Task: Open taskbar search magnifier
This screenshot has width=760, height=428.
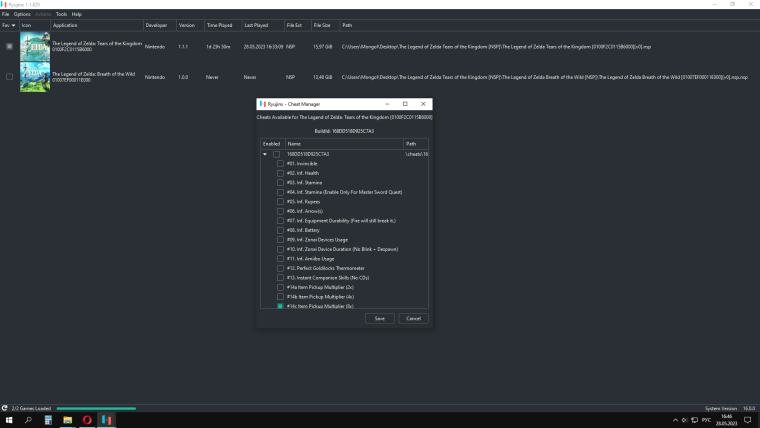Action: (28, 420)
